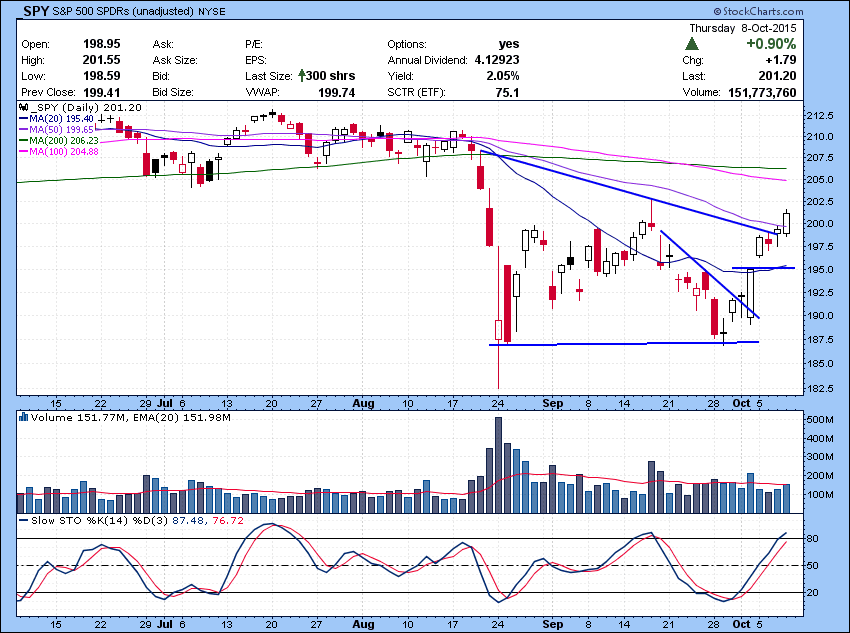Click the 192.5 price axis label
Image resolution: width=850 pixels, height=633 pixels.
pyautogui.click(x=820, y=293)
